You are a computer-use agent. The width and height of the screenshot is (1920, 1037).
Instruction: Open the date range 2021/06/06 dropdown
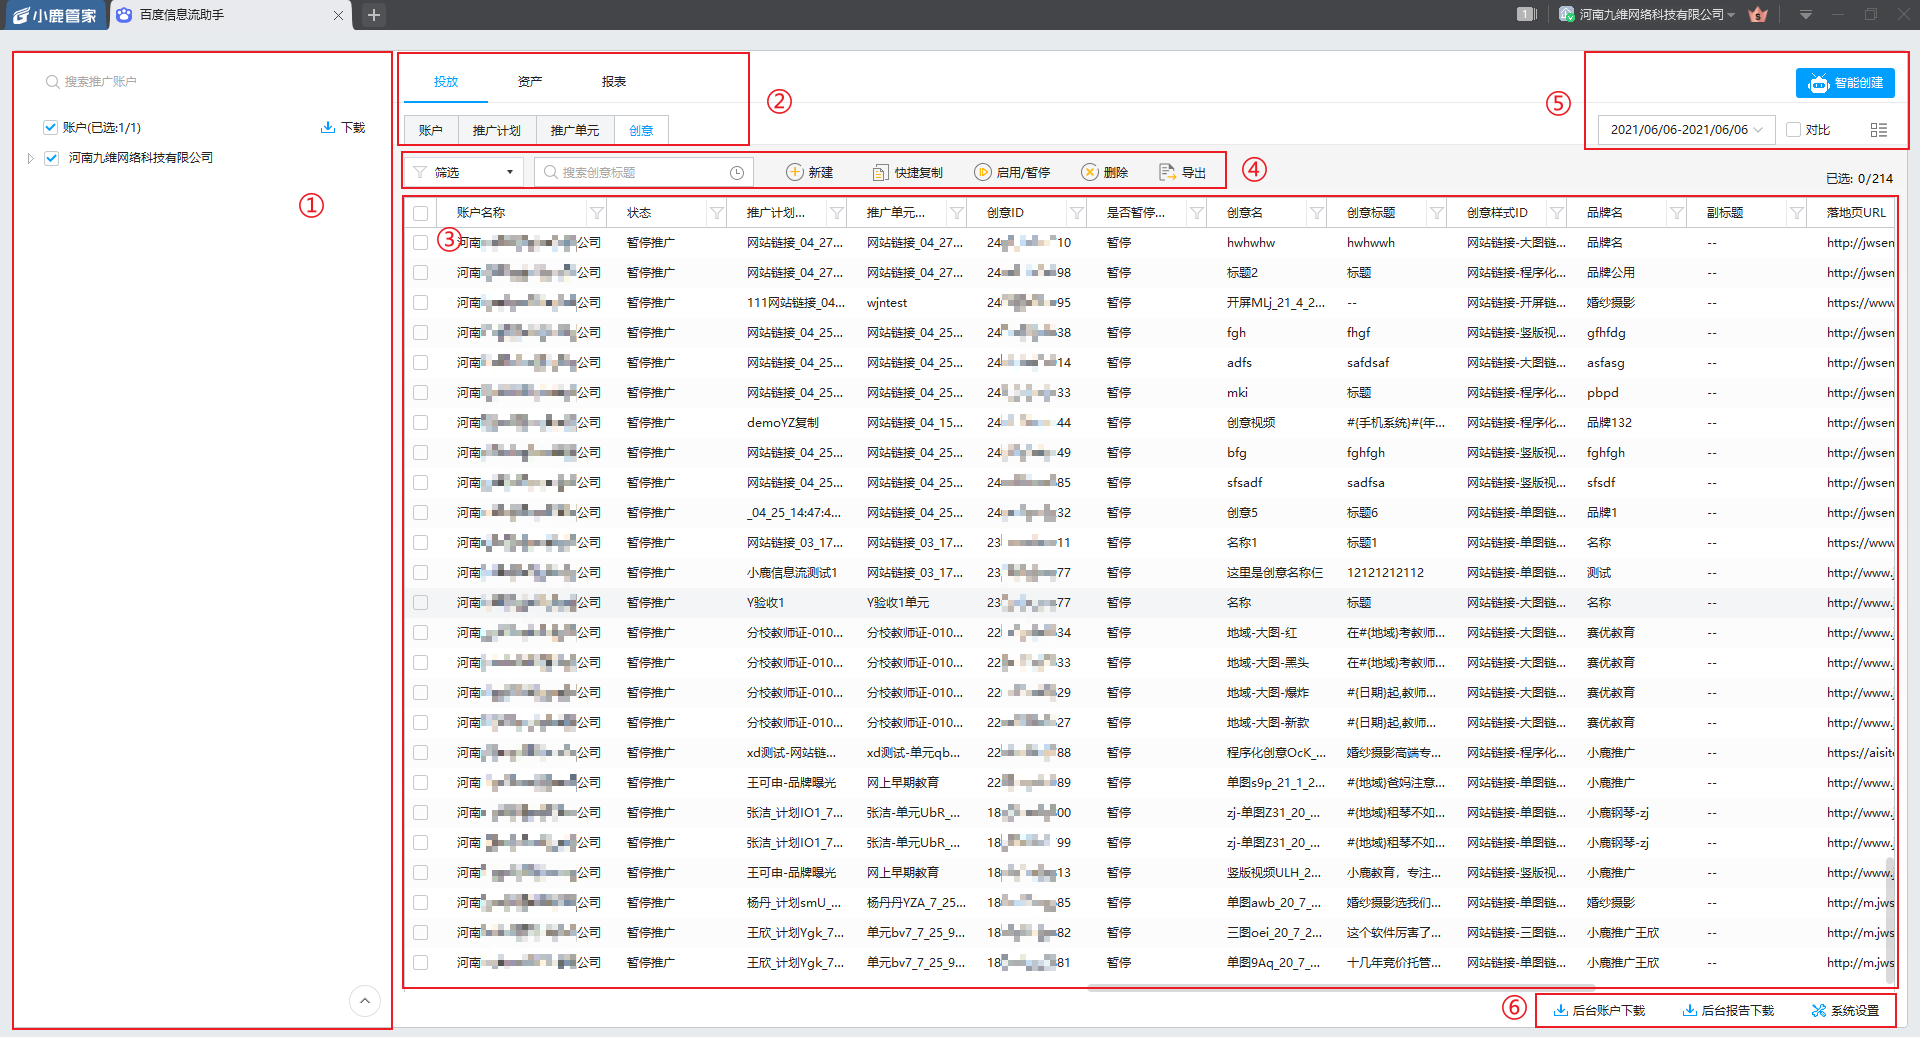tap(1686, 130)
